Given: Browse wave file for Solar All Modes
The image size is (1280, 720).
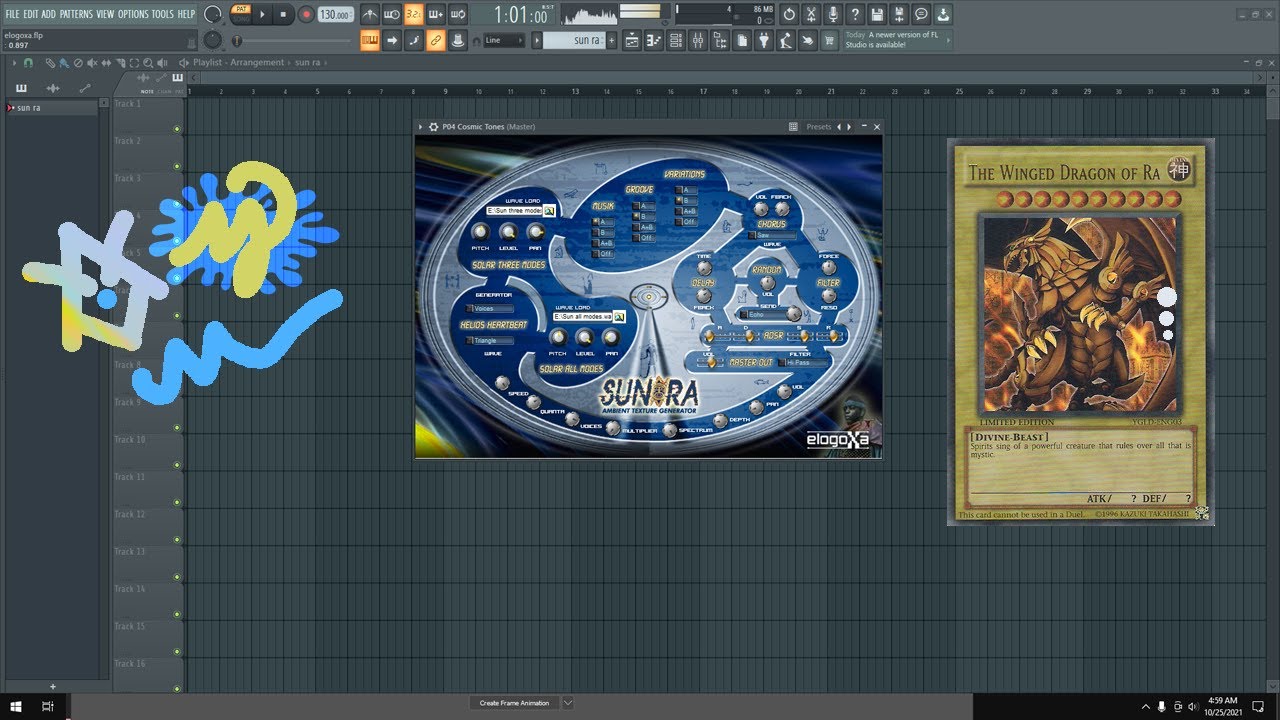Looking at the screenshot, I should (x=619, y=317).
